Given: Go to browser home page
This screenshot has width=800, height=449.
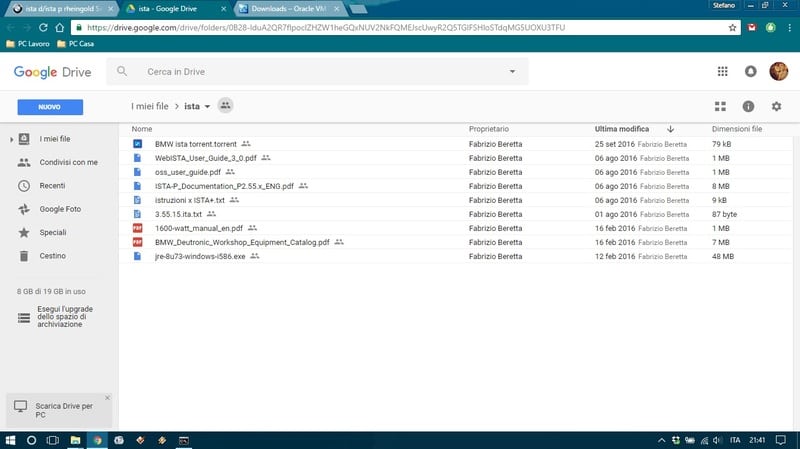Looking at the screenshot, I should pos(60,28).
